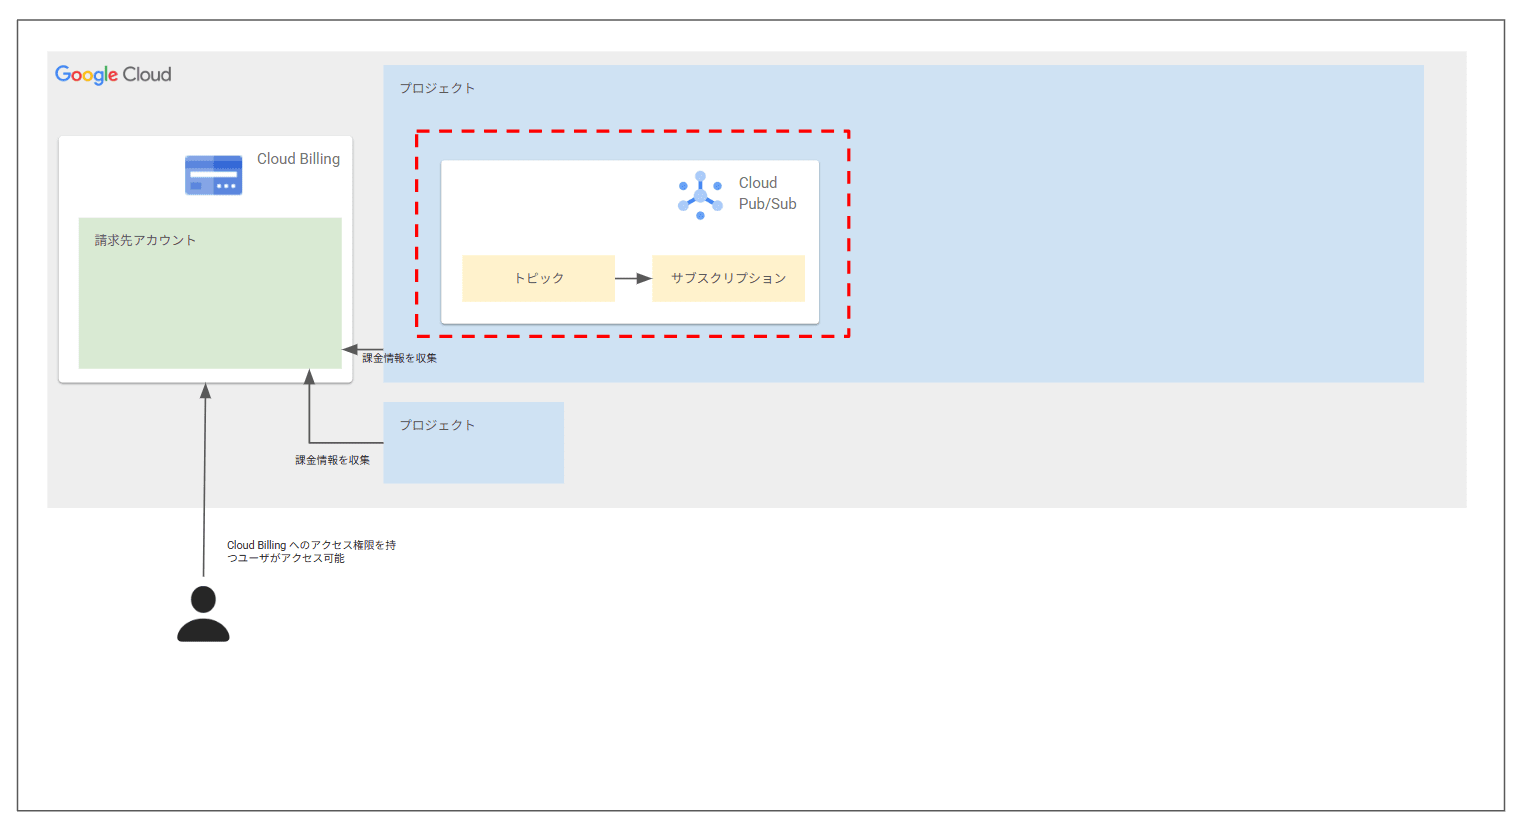Click 課金情報を収集 label near lower project

pos(332,460)
